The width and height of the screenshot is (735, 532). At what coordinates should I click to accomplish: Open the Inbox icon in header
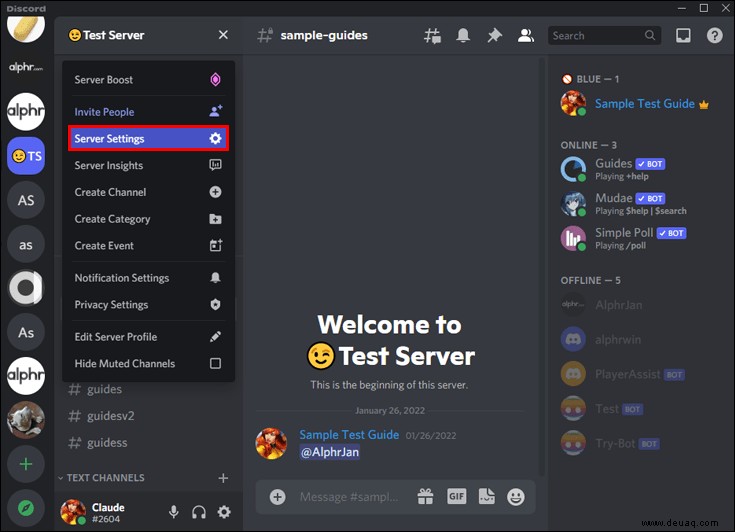coord(683,36)
